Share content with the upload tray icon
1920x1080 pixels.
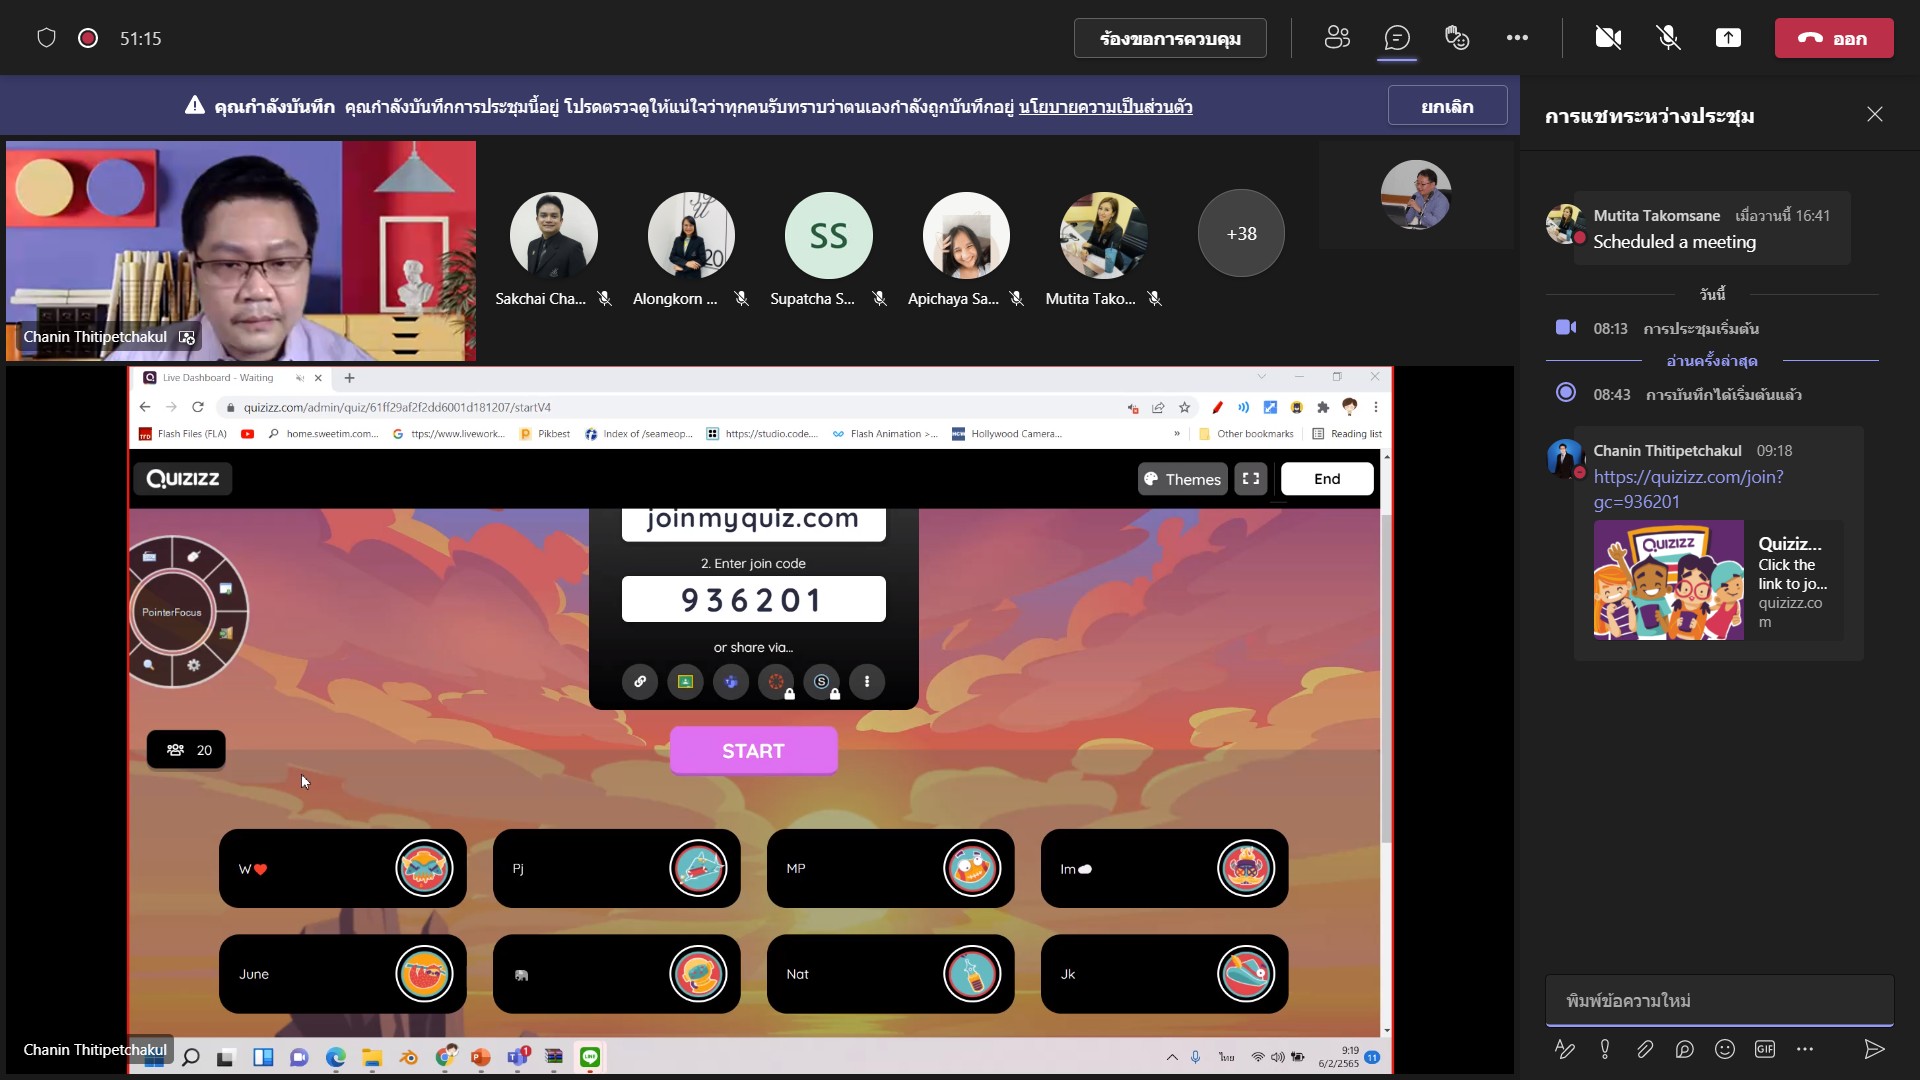(x=1728, y=38)
